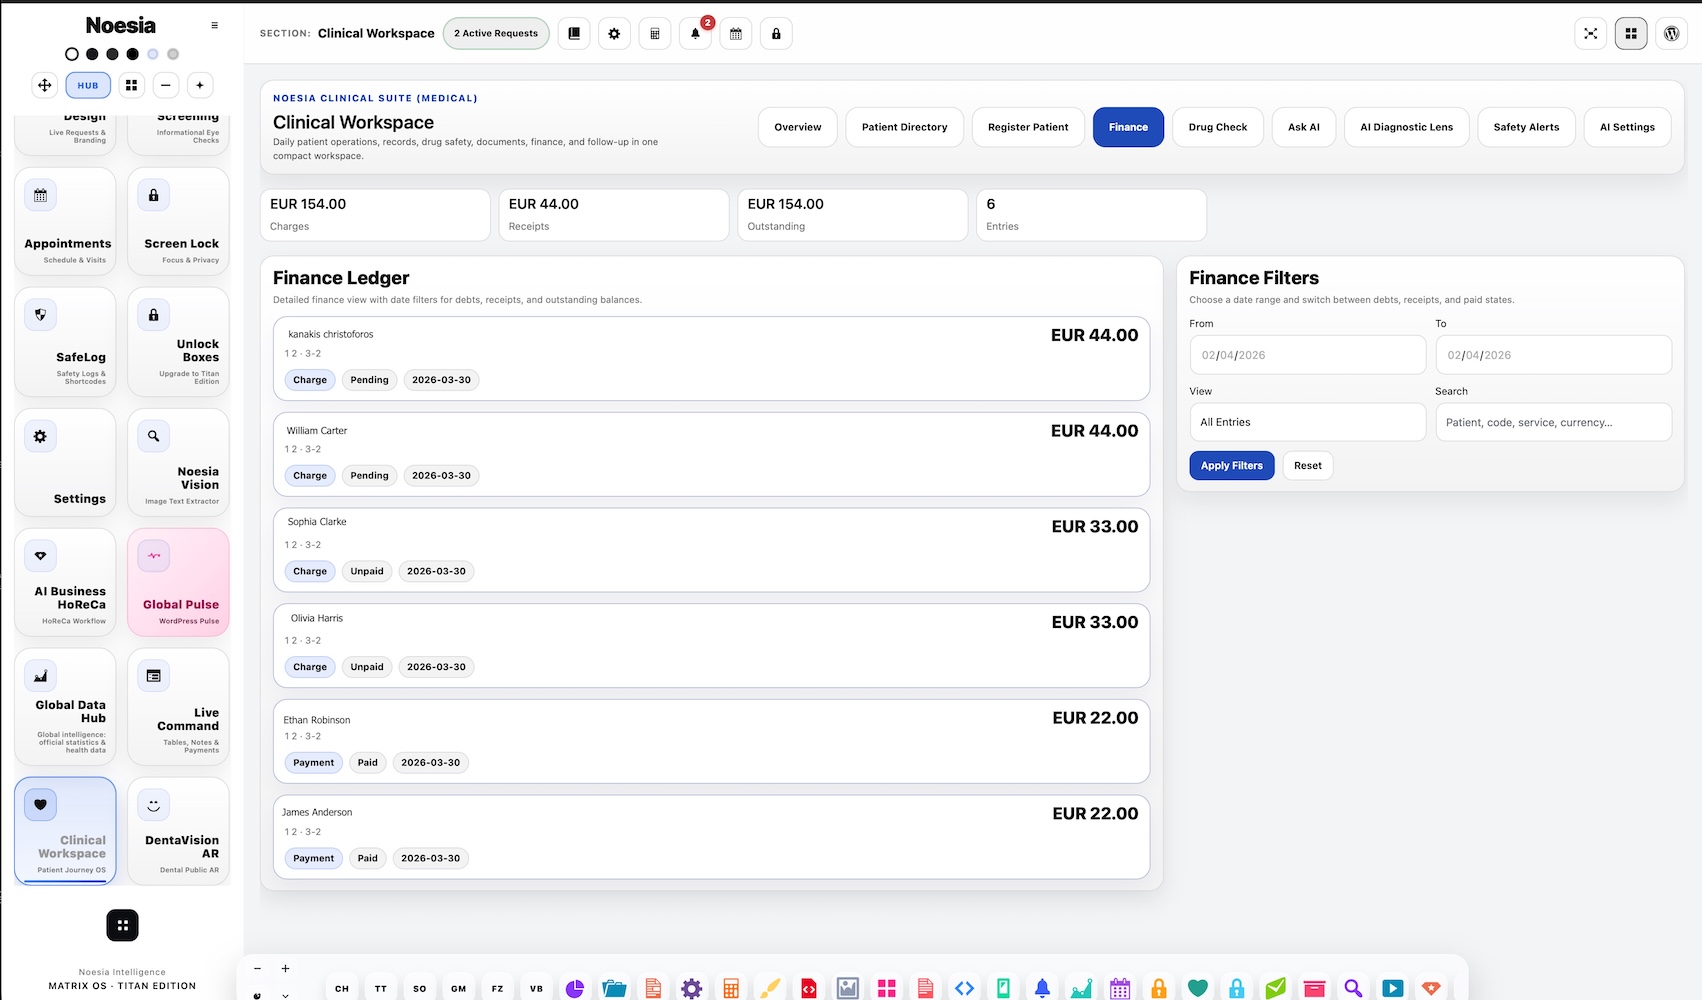Image resolution: width=1702 pixels, height=1000 pixels.
Task: Open the Patient Directory tab
Action: tap(904, 127)
